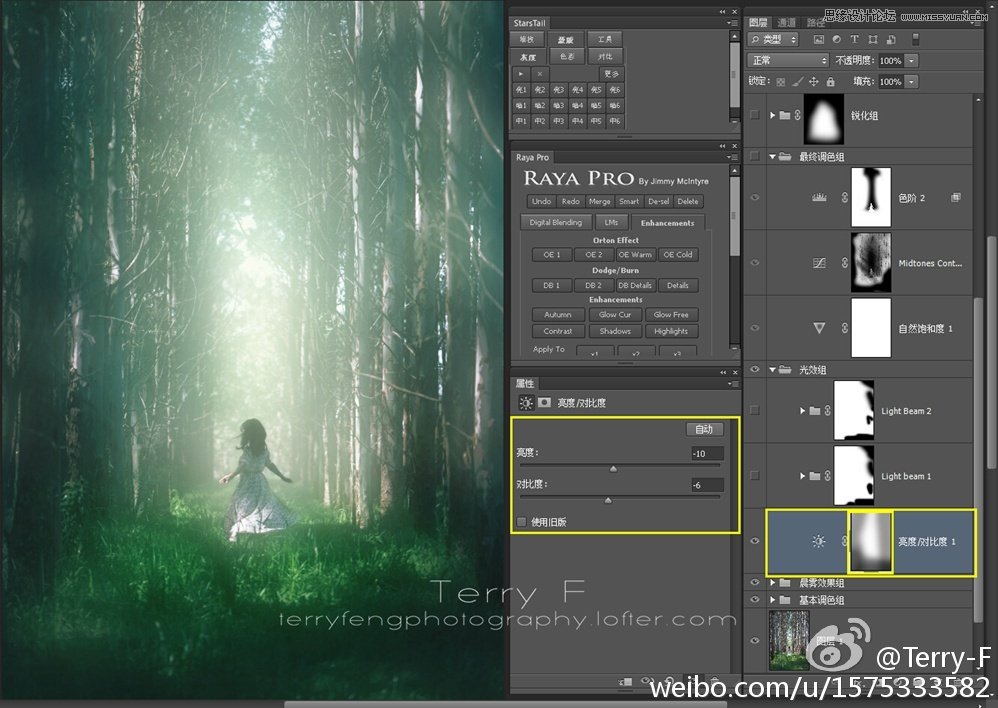This screenshot has height=708, width=998.
Task: Open the Raya Pro panel flyout menu
Action: [x=732, y=157]
